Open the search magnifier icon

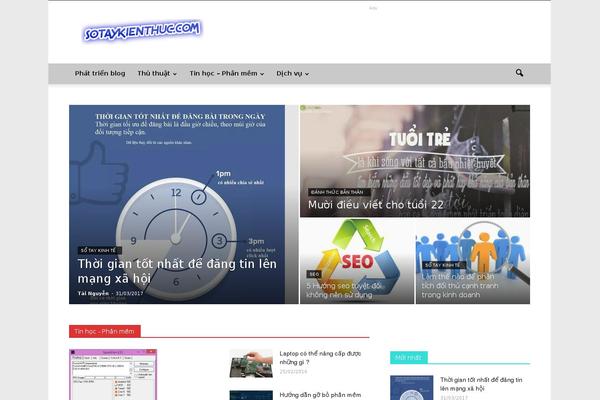click(519, 73)
